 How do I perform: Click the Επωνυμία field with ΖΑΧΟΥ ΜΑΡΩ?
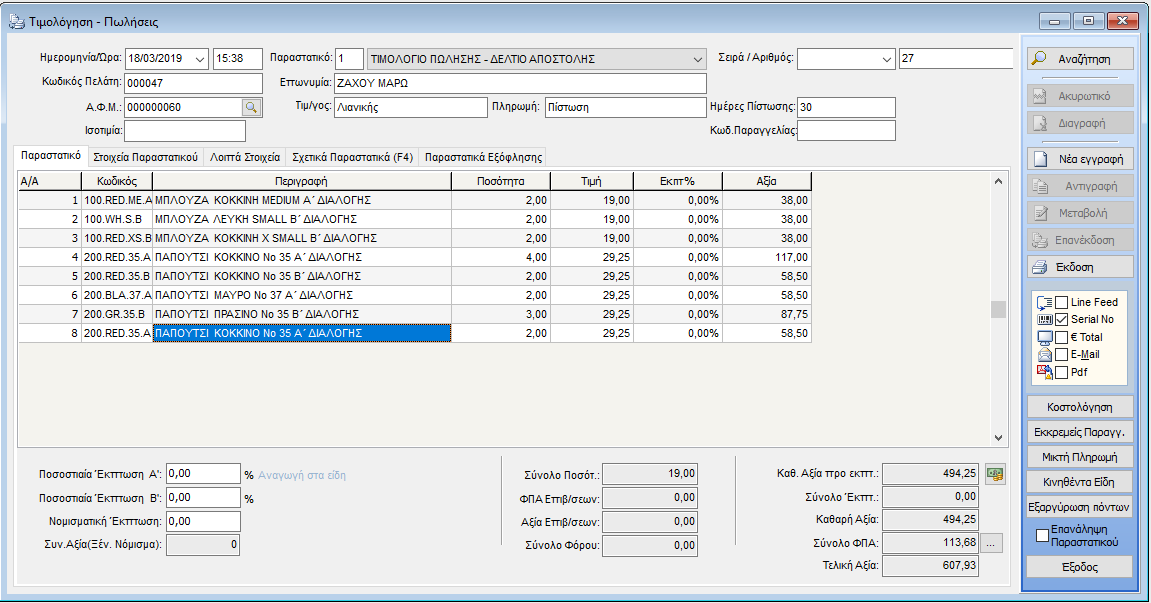point(519,83)
